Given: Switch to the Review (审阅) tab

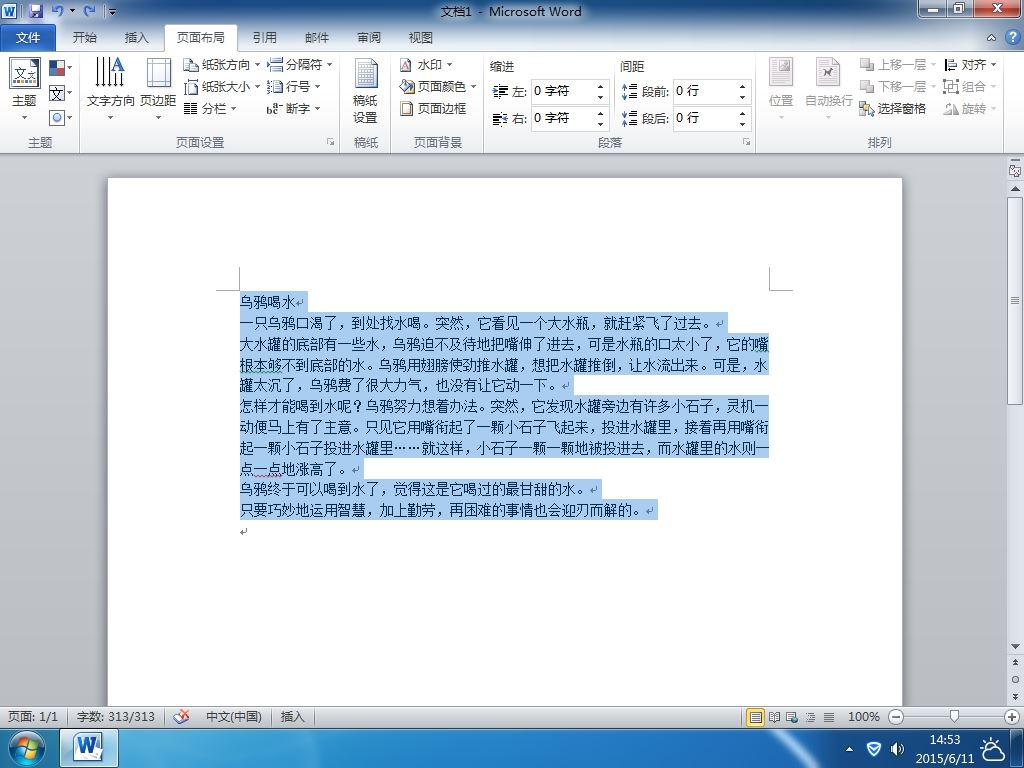Looking at the screenshot, I should 369,38.
